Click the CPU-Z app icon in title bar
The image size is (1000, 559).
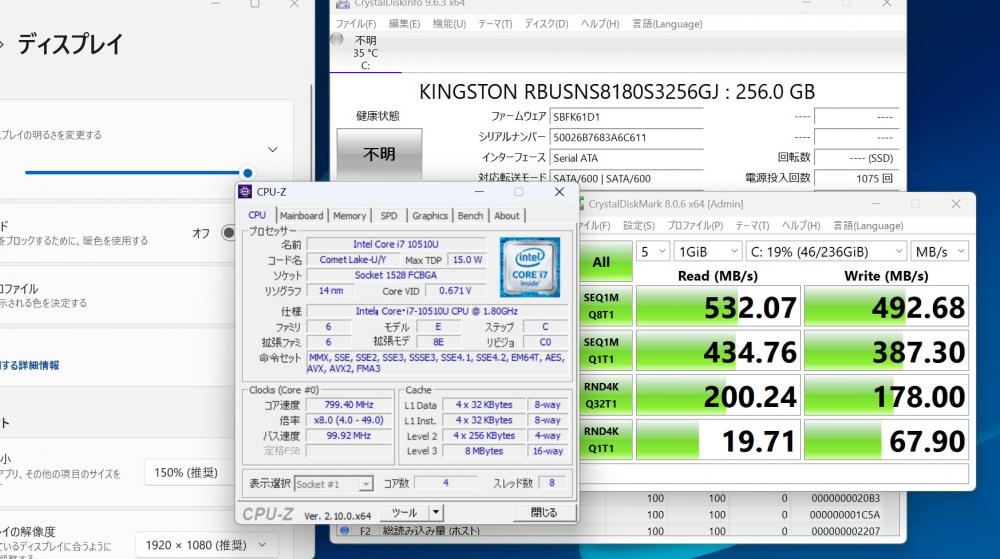pos(245,192)
